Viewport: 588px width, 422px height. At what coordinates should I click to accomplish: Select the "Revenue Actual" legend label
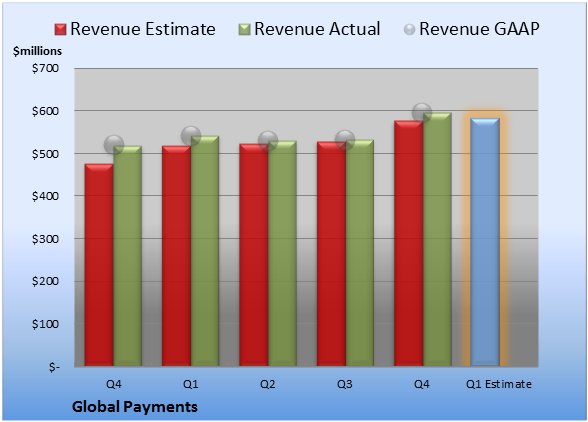click(x=317, y=29)
